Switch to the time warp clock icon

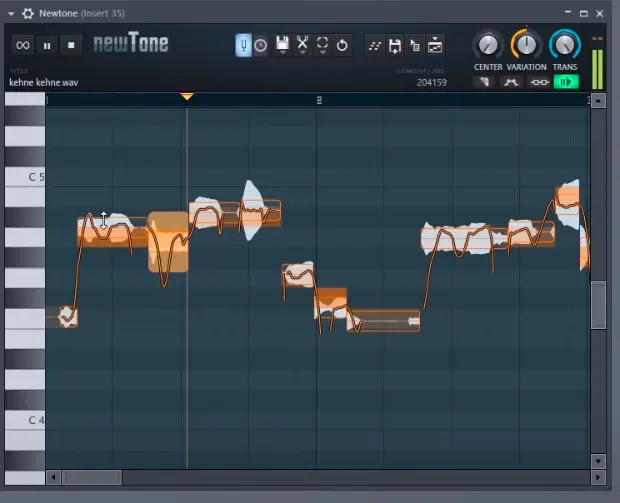[260, 45]
